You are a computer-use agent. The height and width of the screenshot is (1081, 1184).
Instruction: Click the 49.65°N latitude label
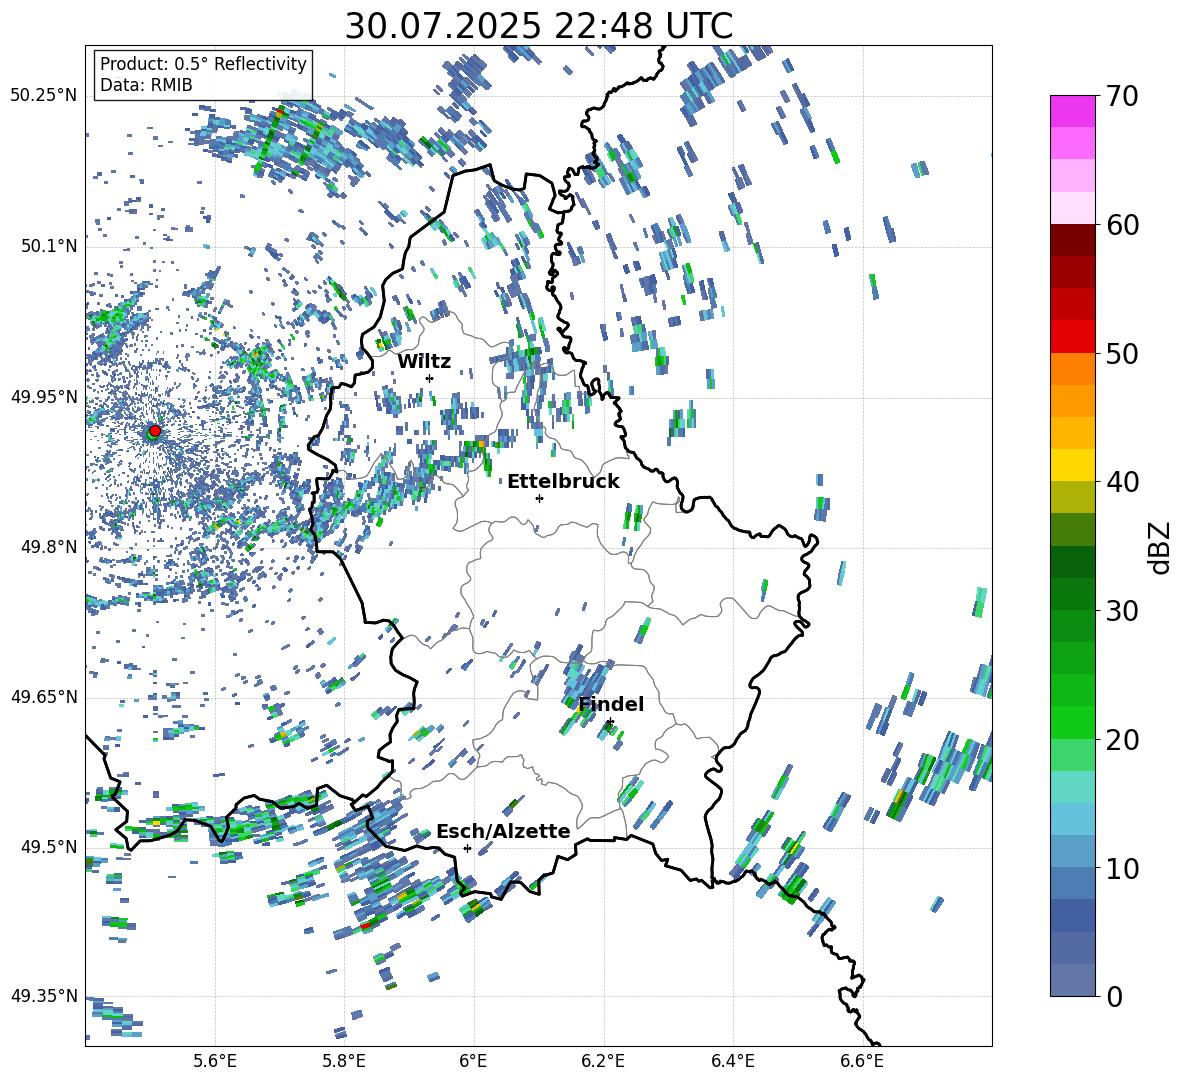(x=43, y=696)
